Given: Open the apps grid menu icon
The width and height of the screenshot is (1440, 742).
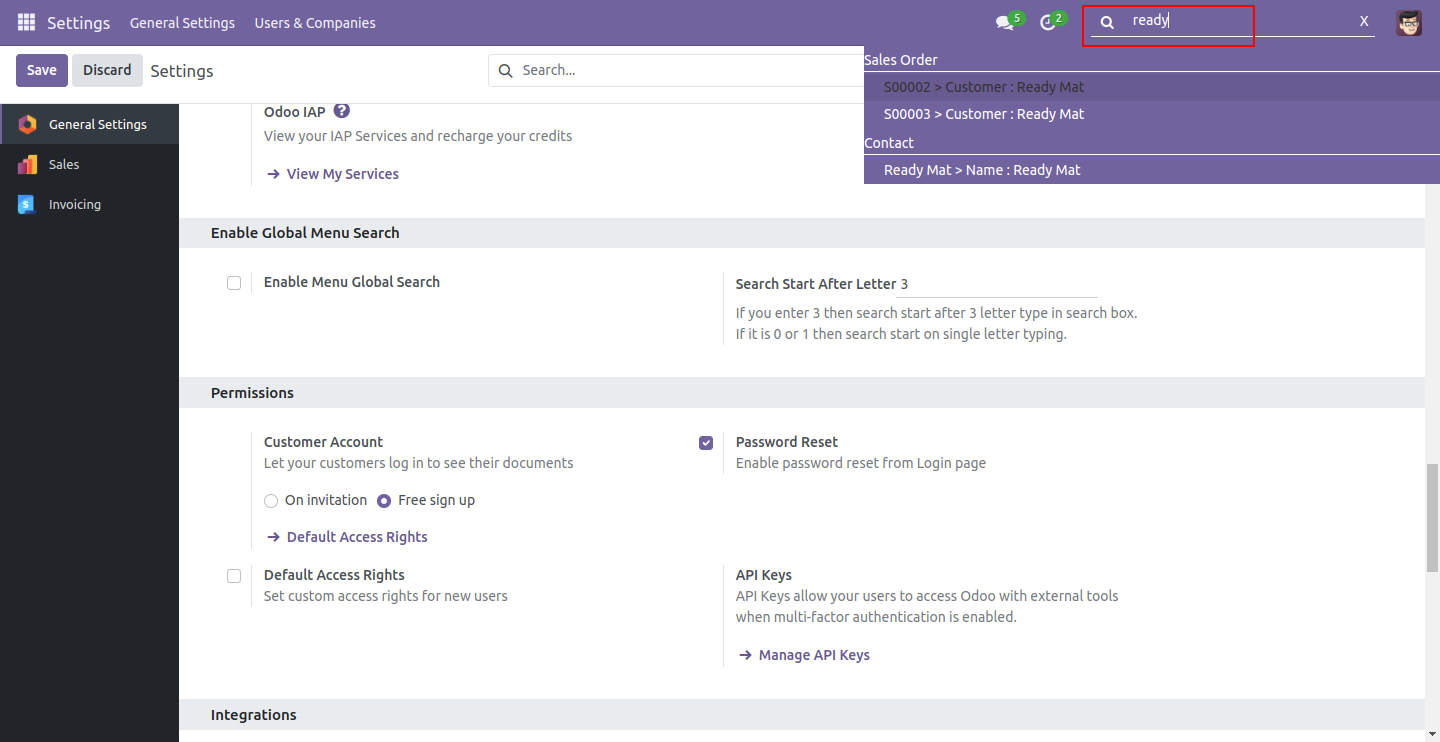Looking at the screenshot, I should pos(26,22).
